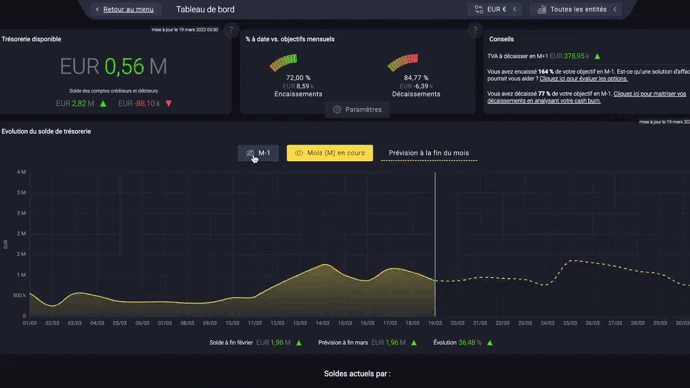
Task: Click the back chevron beside Retour au menu
Action: pyautogui.click(x=97, y=9)
